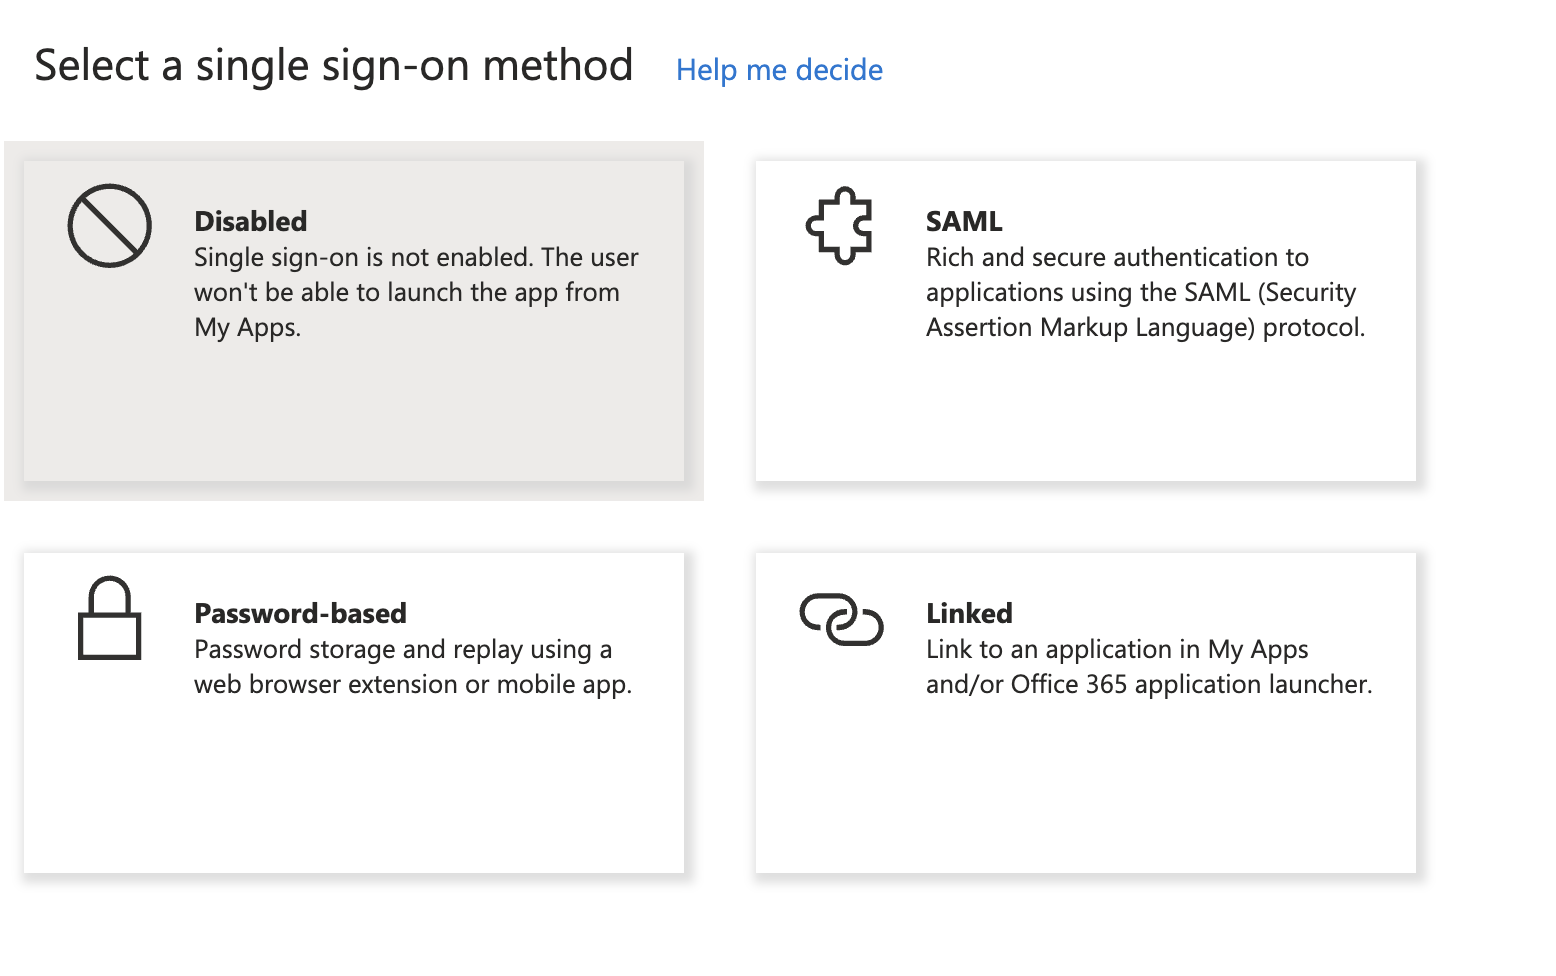Pick the "Password-based" title
Viewport: 1556px width, 976px height.
pos(300,613)
